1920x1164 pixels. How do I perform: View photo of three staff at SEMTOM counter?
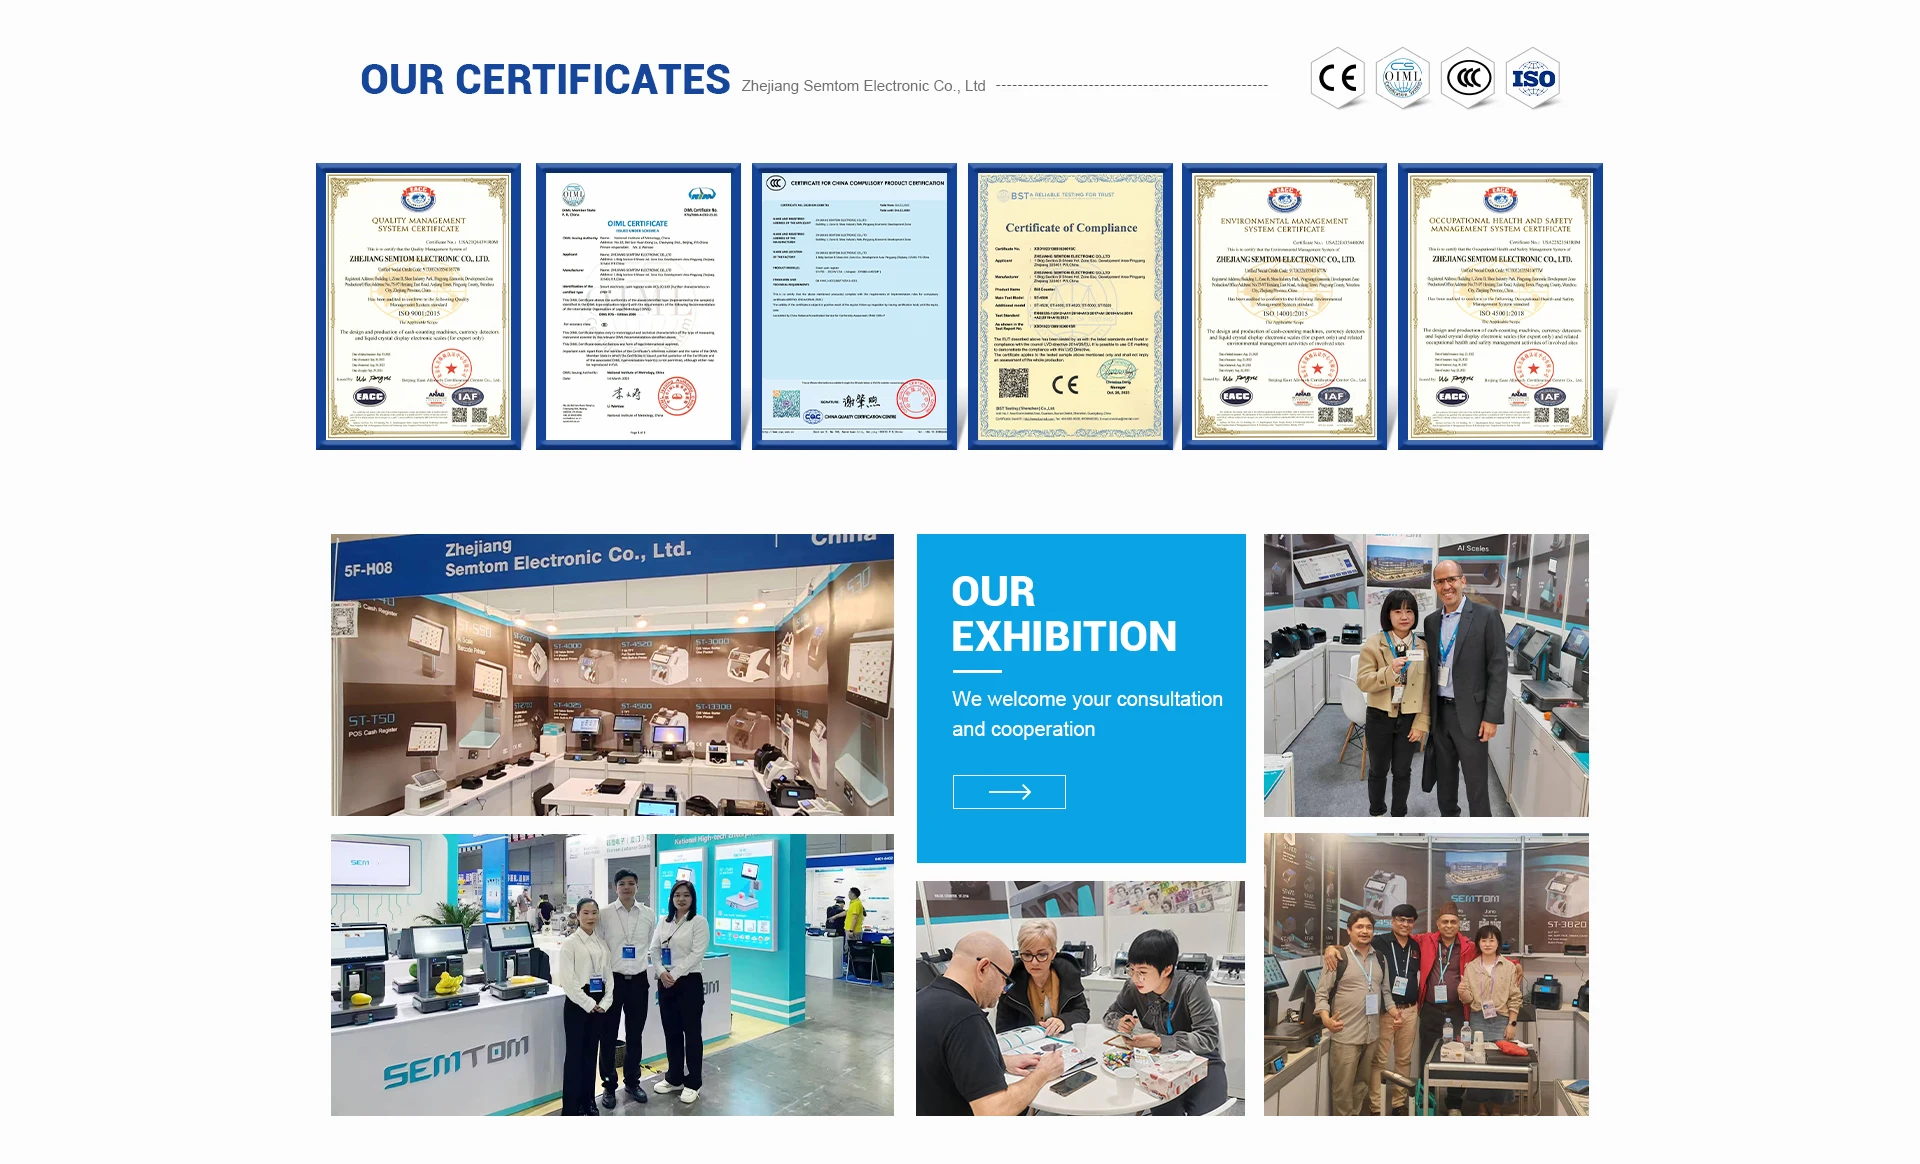(x=612, y=975)
